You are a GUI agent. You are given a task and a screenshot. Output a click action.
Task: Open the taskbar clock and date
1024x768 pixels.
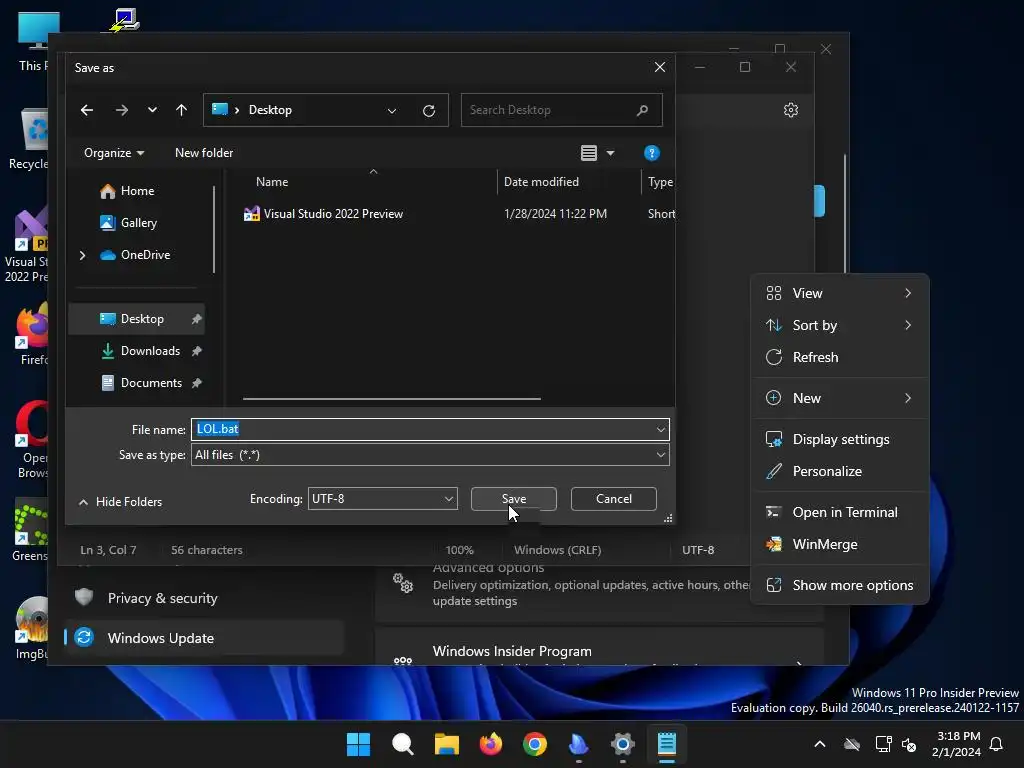tap(956, 744)
